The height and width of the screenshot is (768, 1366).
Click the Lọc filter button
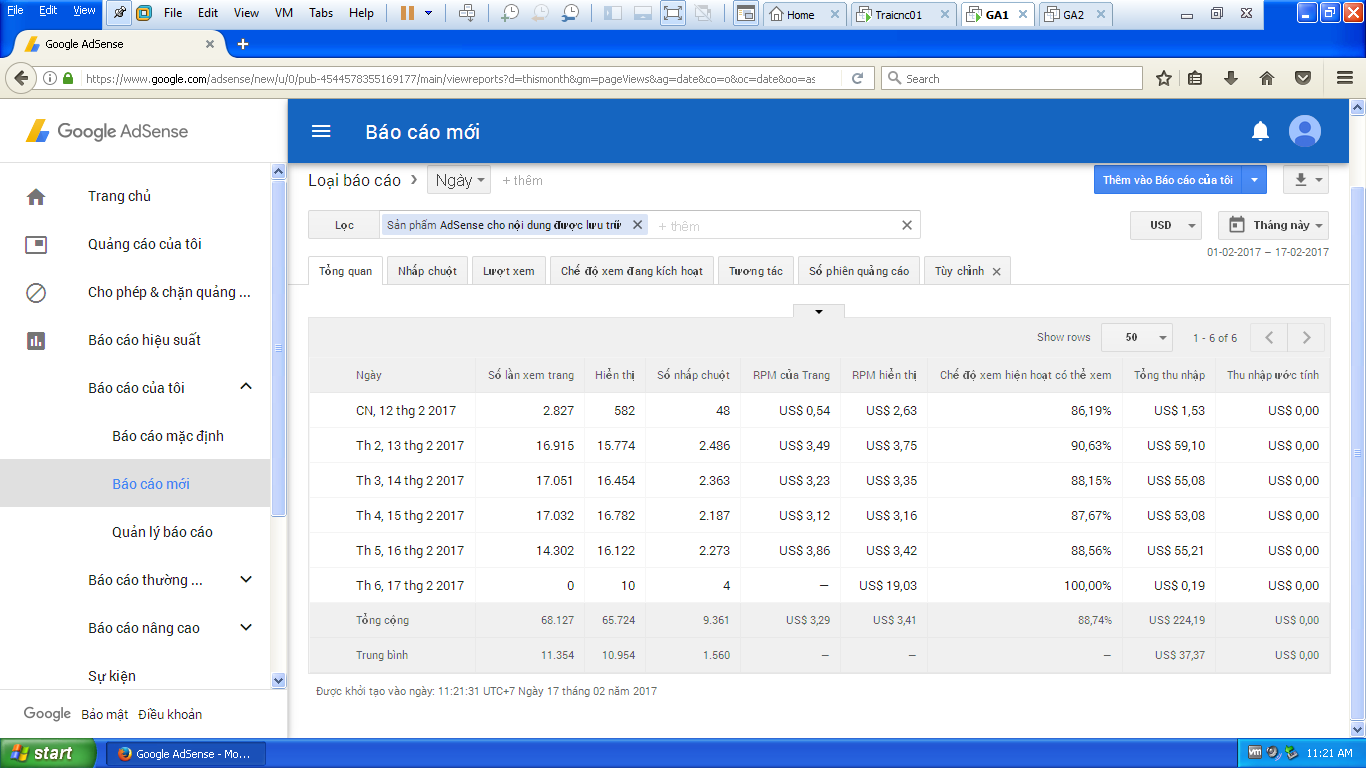(x=344, y=225)
